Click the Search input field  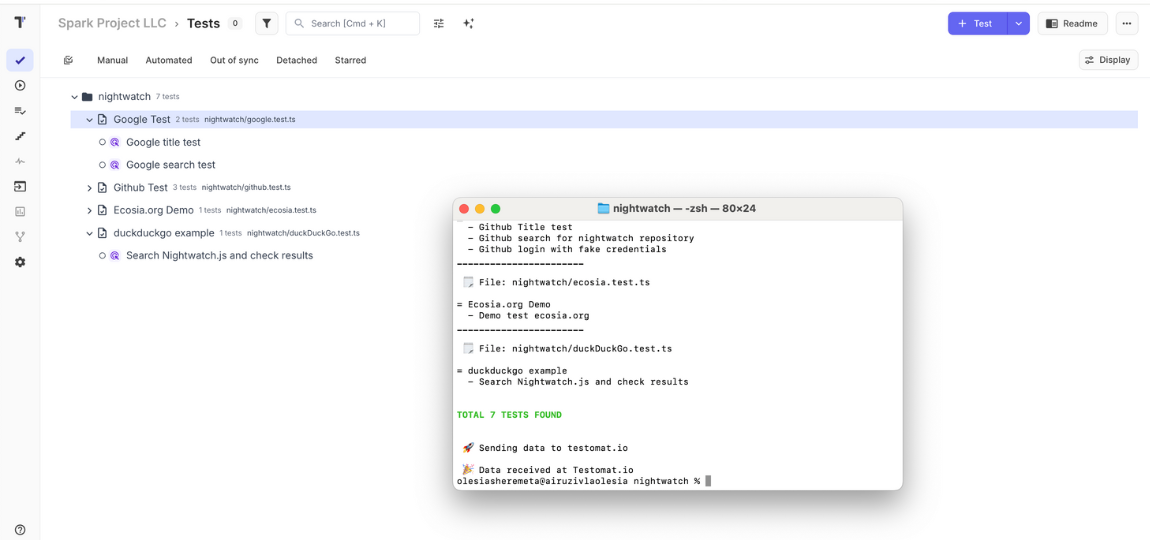point(353,23)
